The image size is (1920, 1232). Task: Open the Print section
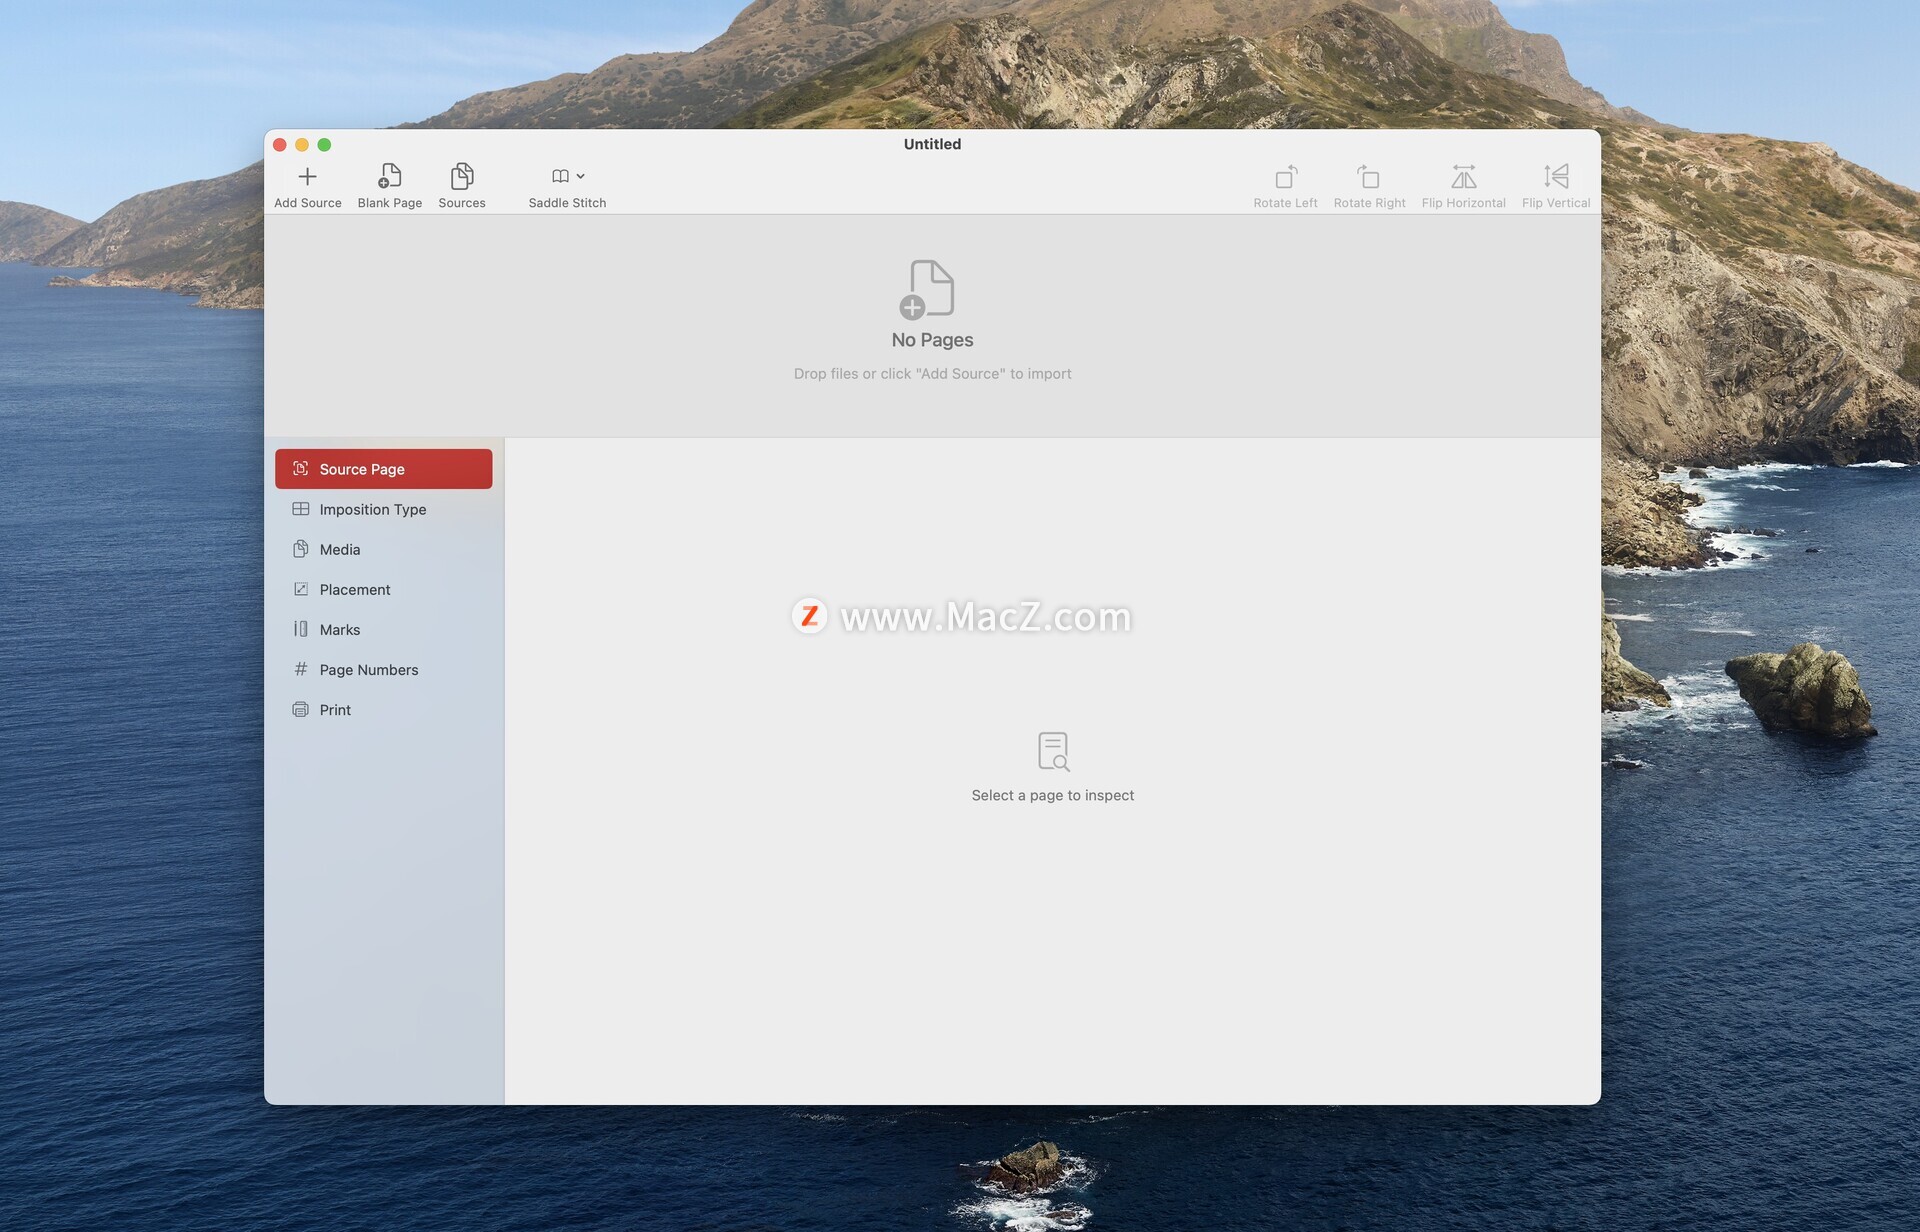(x=334, y=709)
